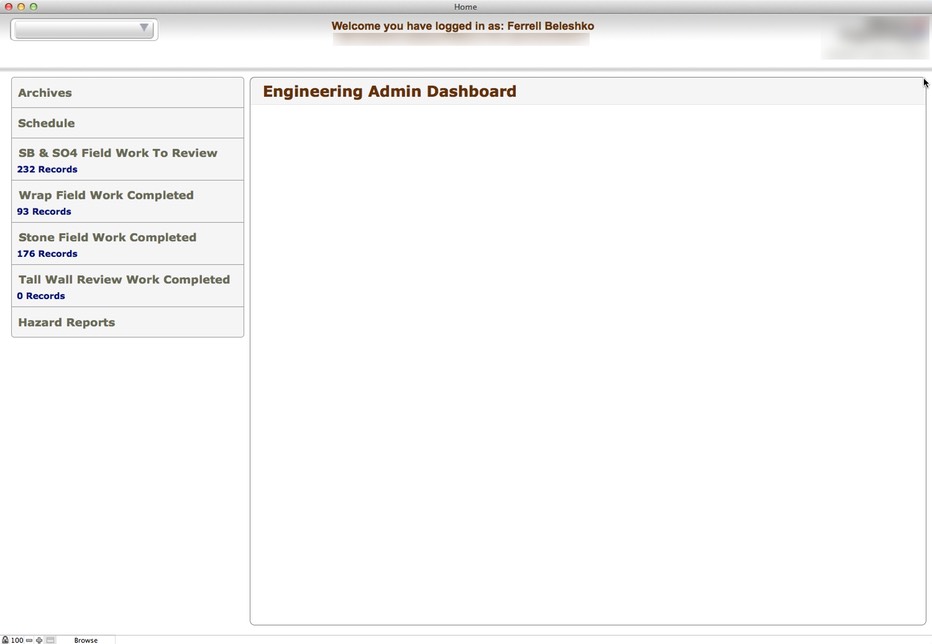Open the Schedule section
The image size is (932, 644).
[127, 123]
